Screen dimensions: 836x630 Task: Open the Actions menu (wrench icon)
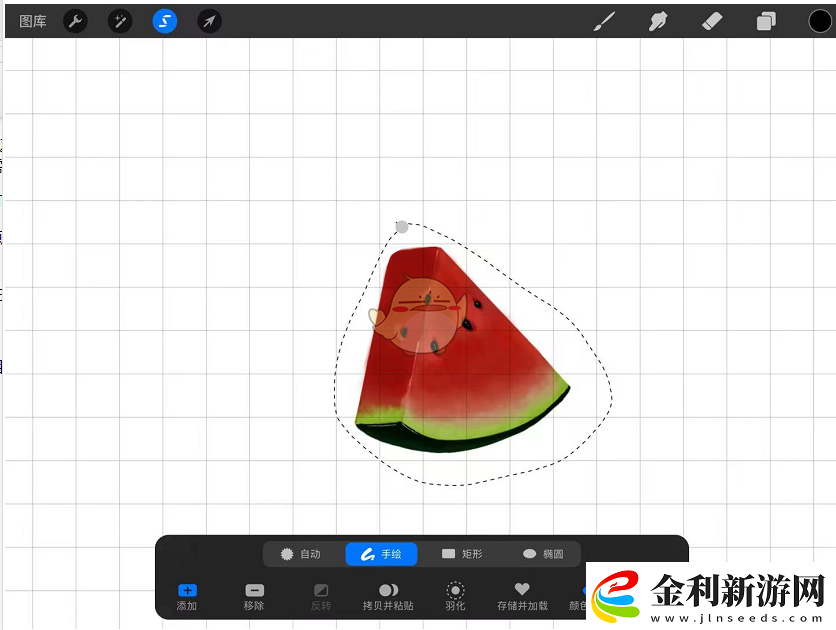[x=75, y=21]
